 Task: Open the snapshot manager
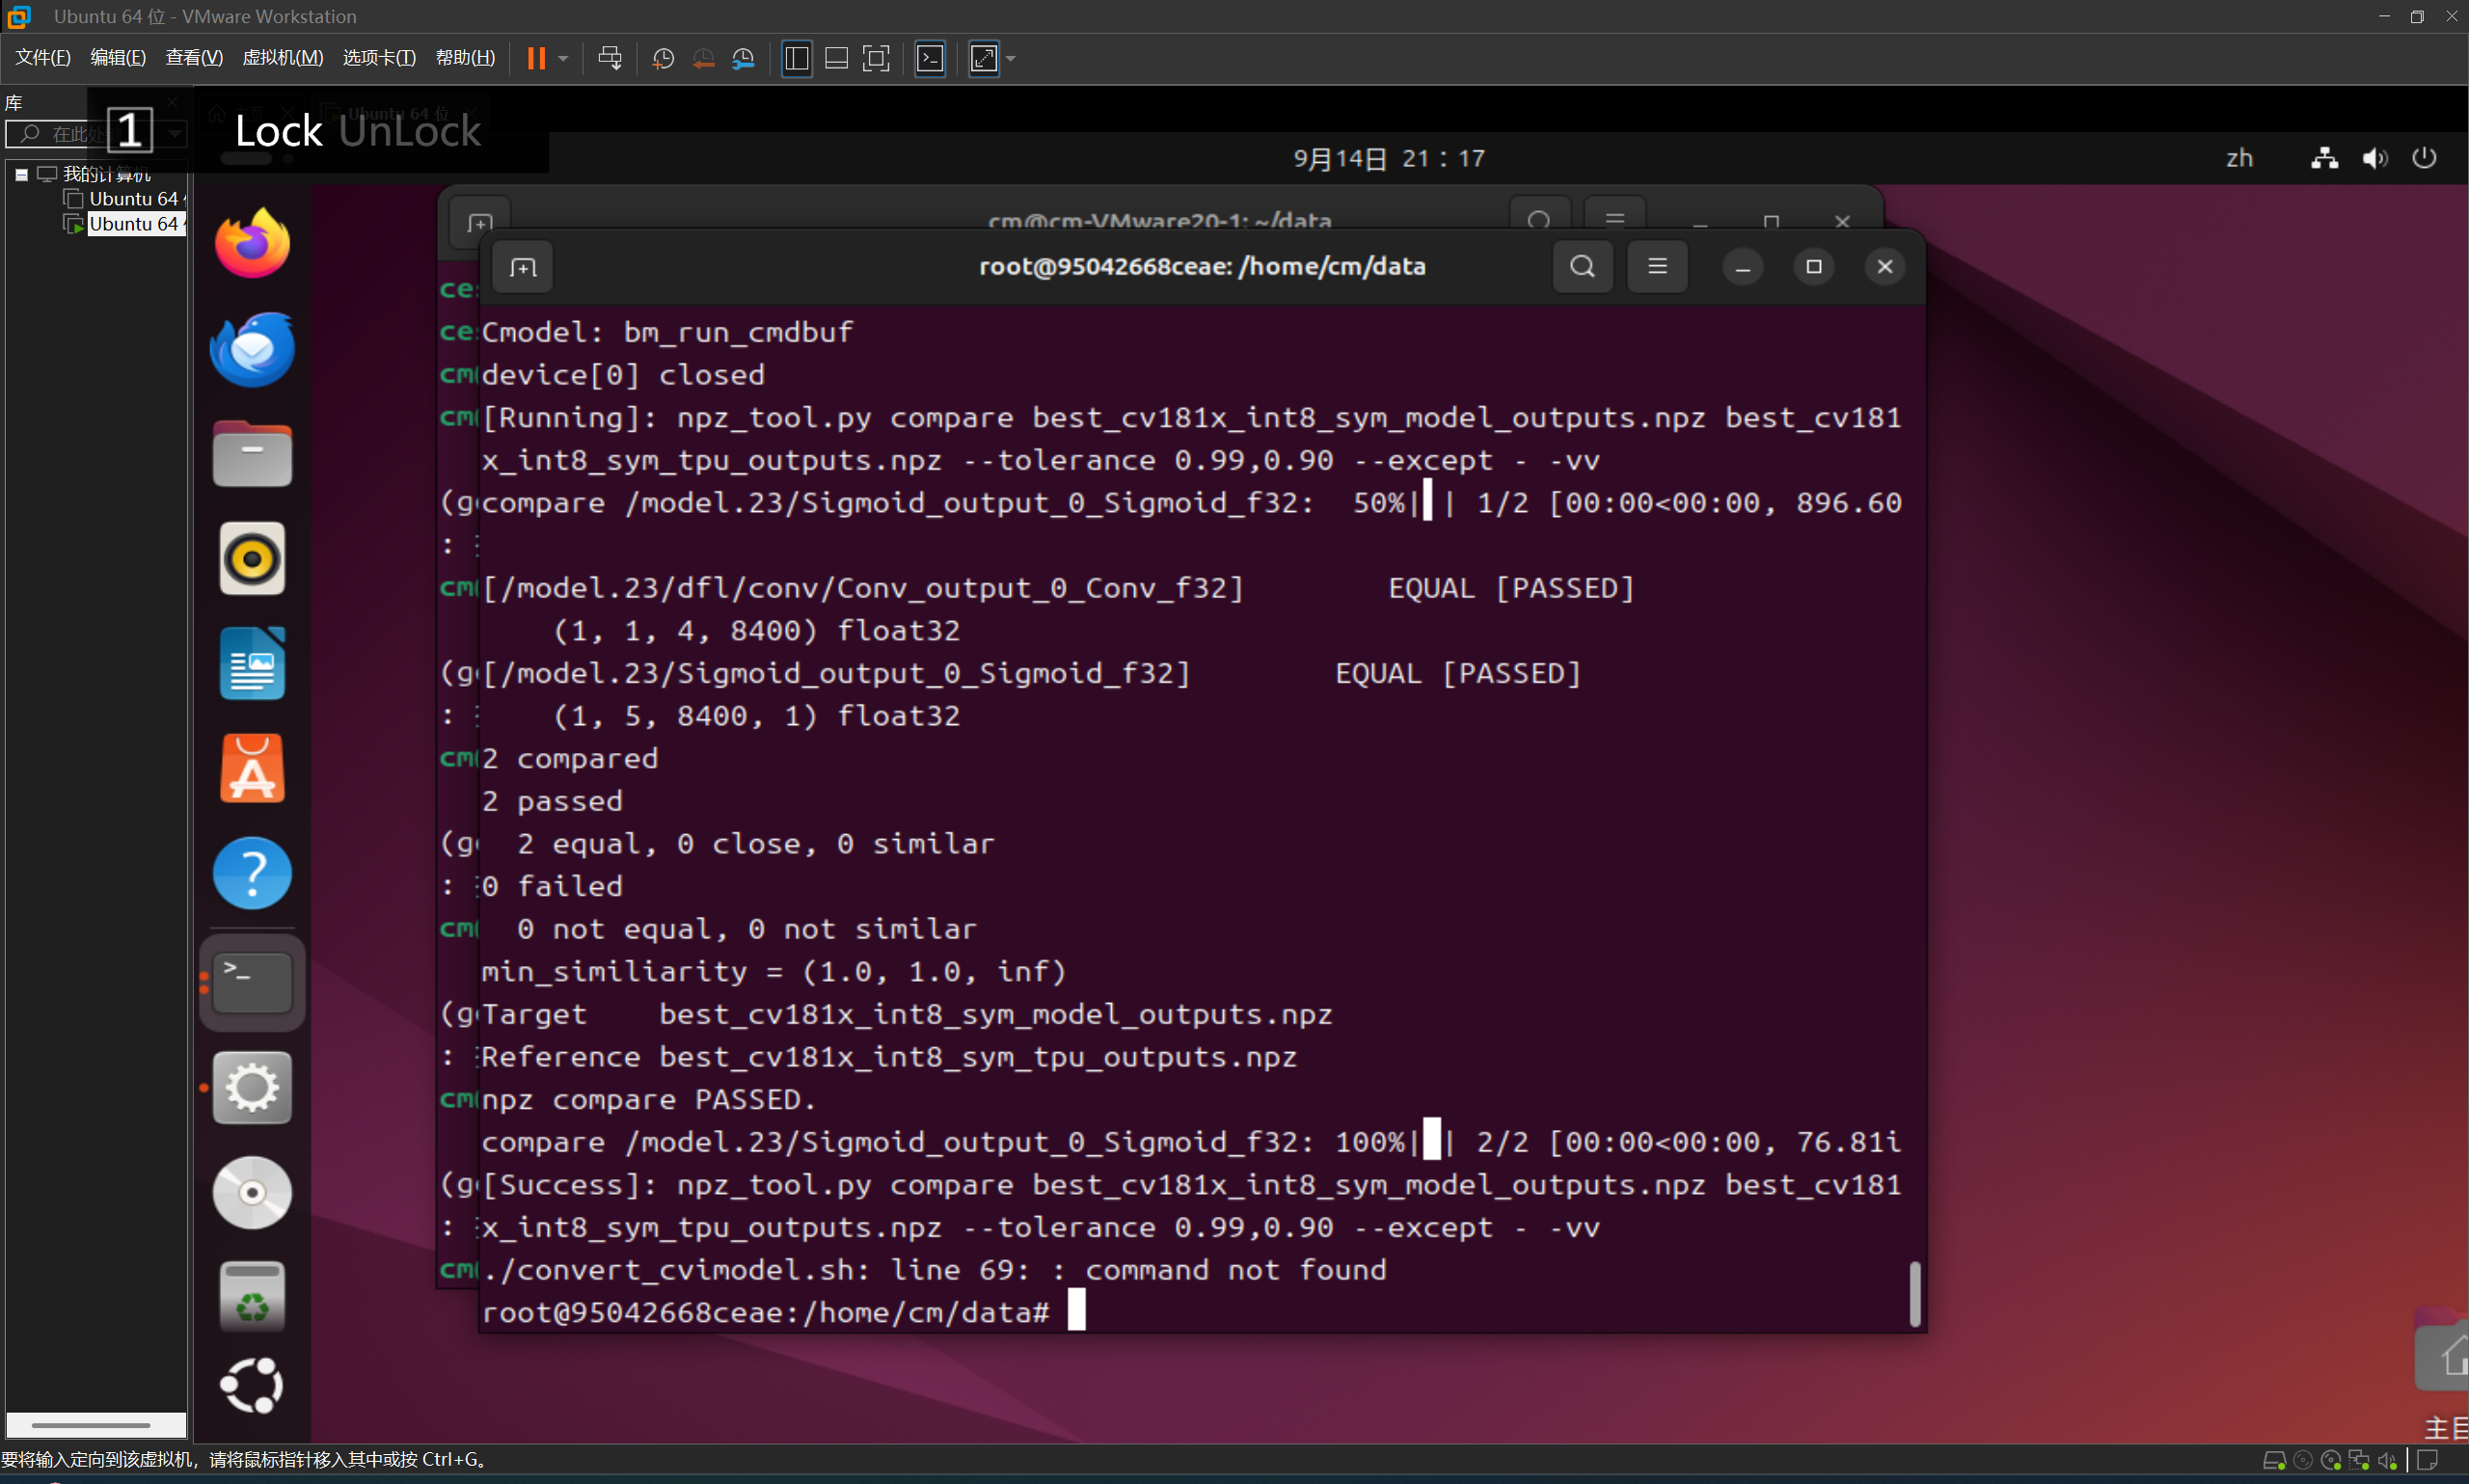743,58
